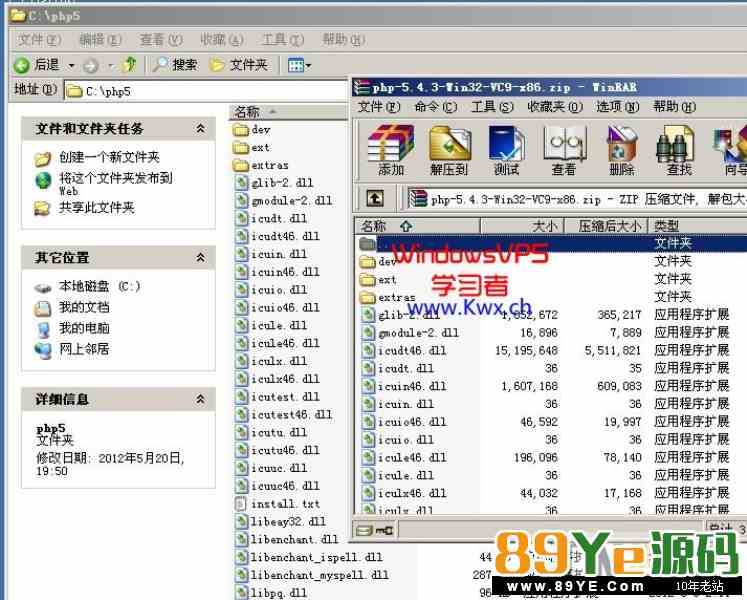Click WinRAR Test (测试) icon
The height and width of the screenshot is (600, 747).
506,150
